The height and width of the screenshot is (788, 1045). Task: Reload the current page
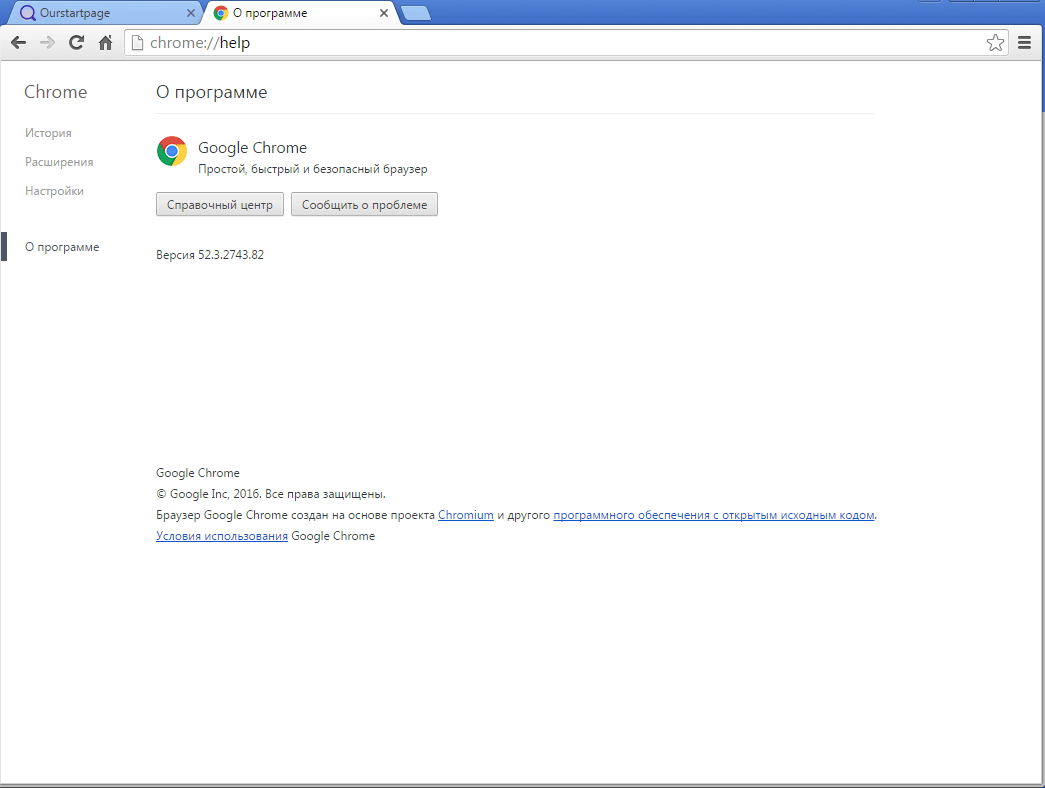[x=76, y=43]
